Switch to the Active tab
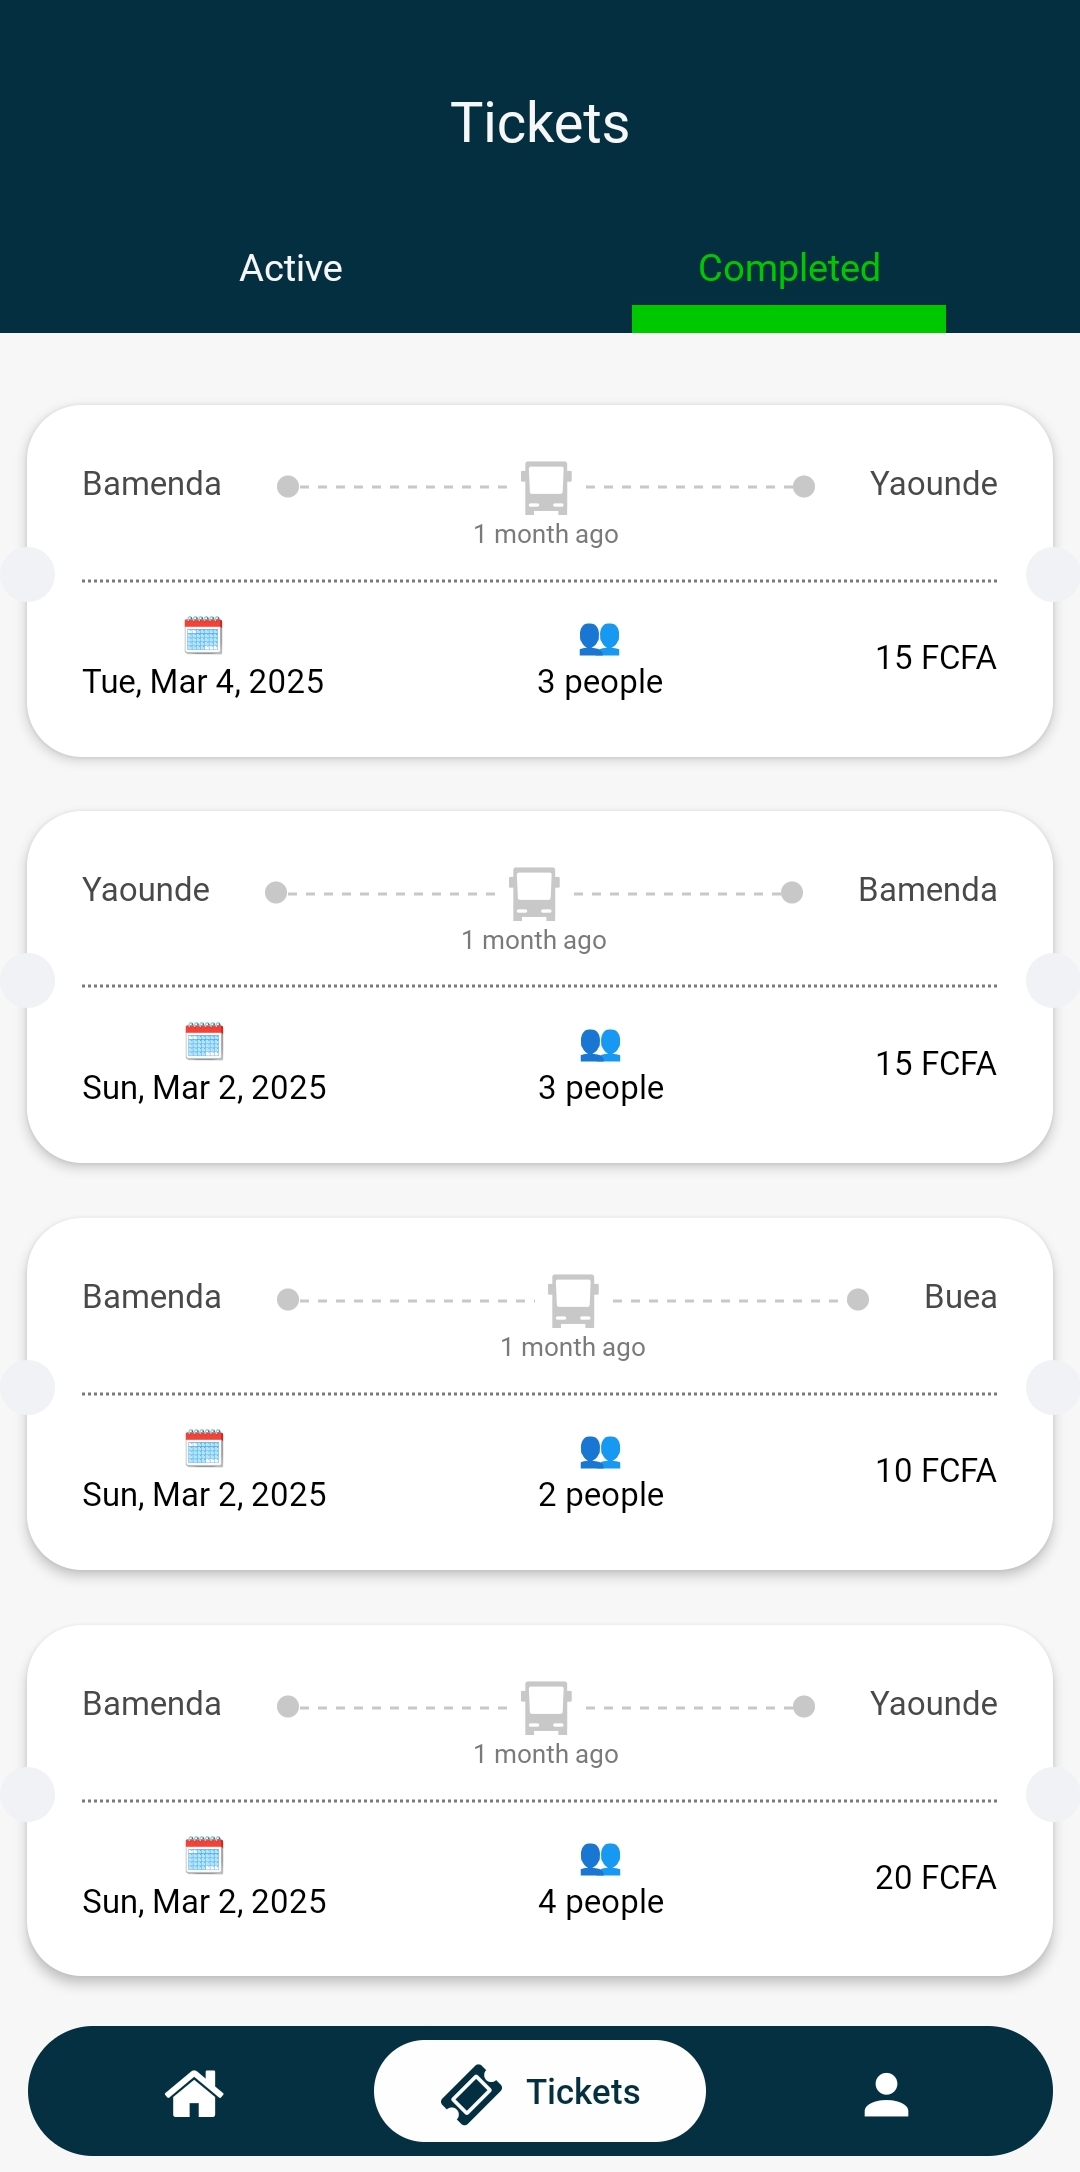 (x=291, y=268)
